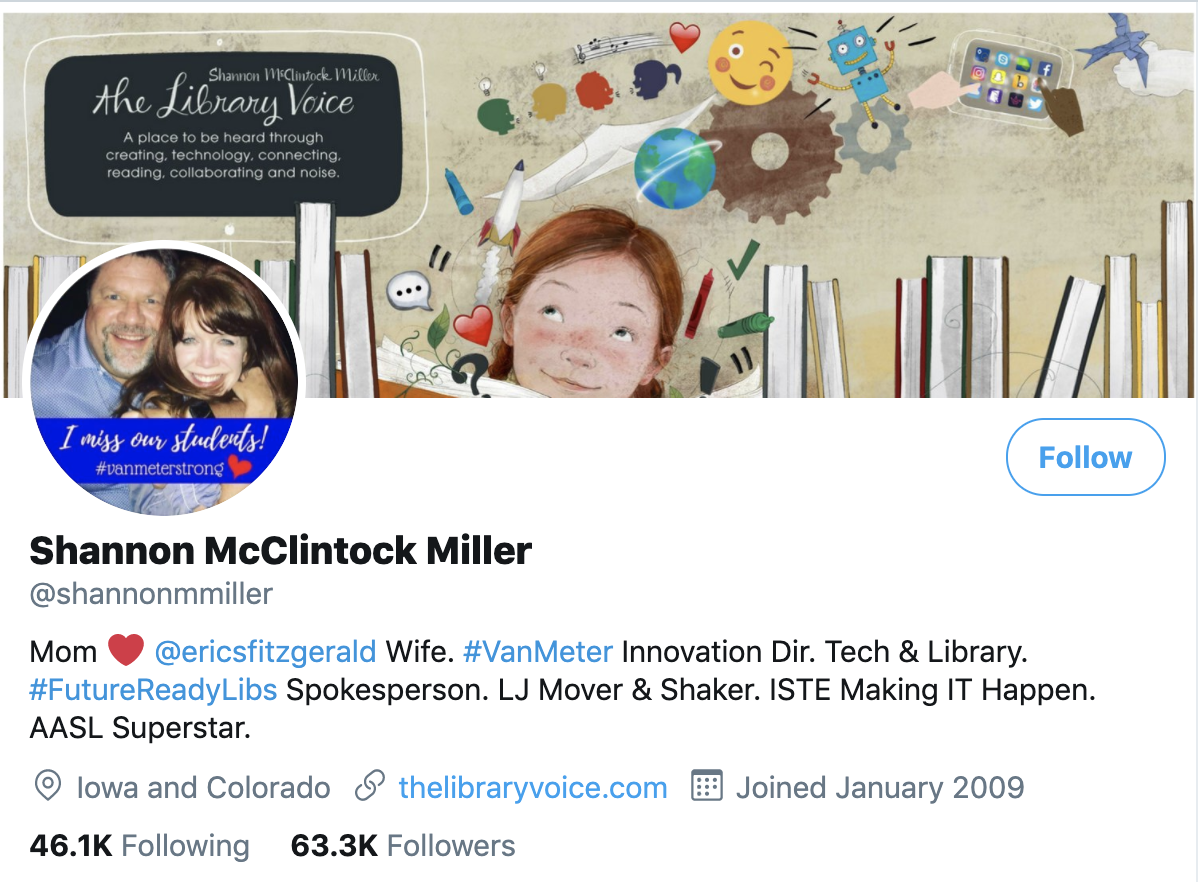Open the #VanMeter hashtag

tap(538, 652)
